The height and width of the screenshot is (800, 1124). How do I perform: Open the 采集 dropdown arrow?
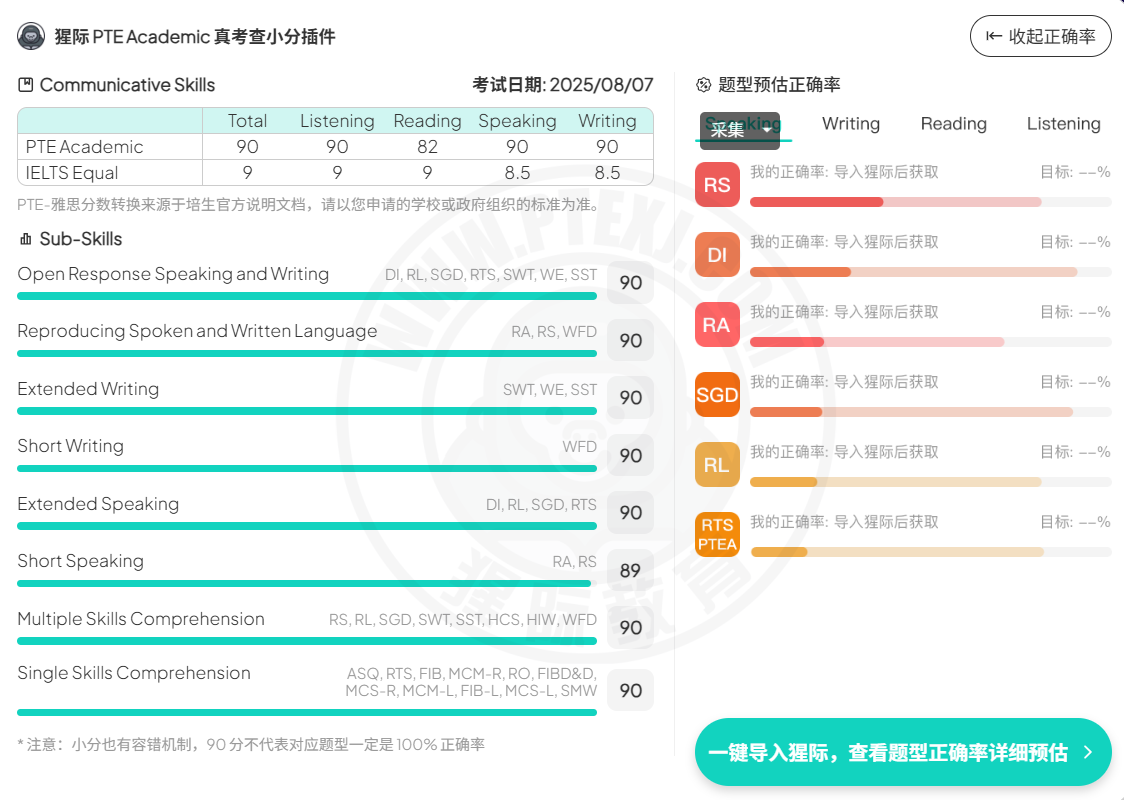pos(767,130)
